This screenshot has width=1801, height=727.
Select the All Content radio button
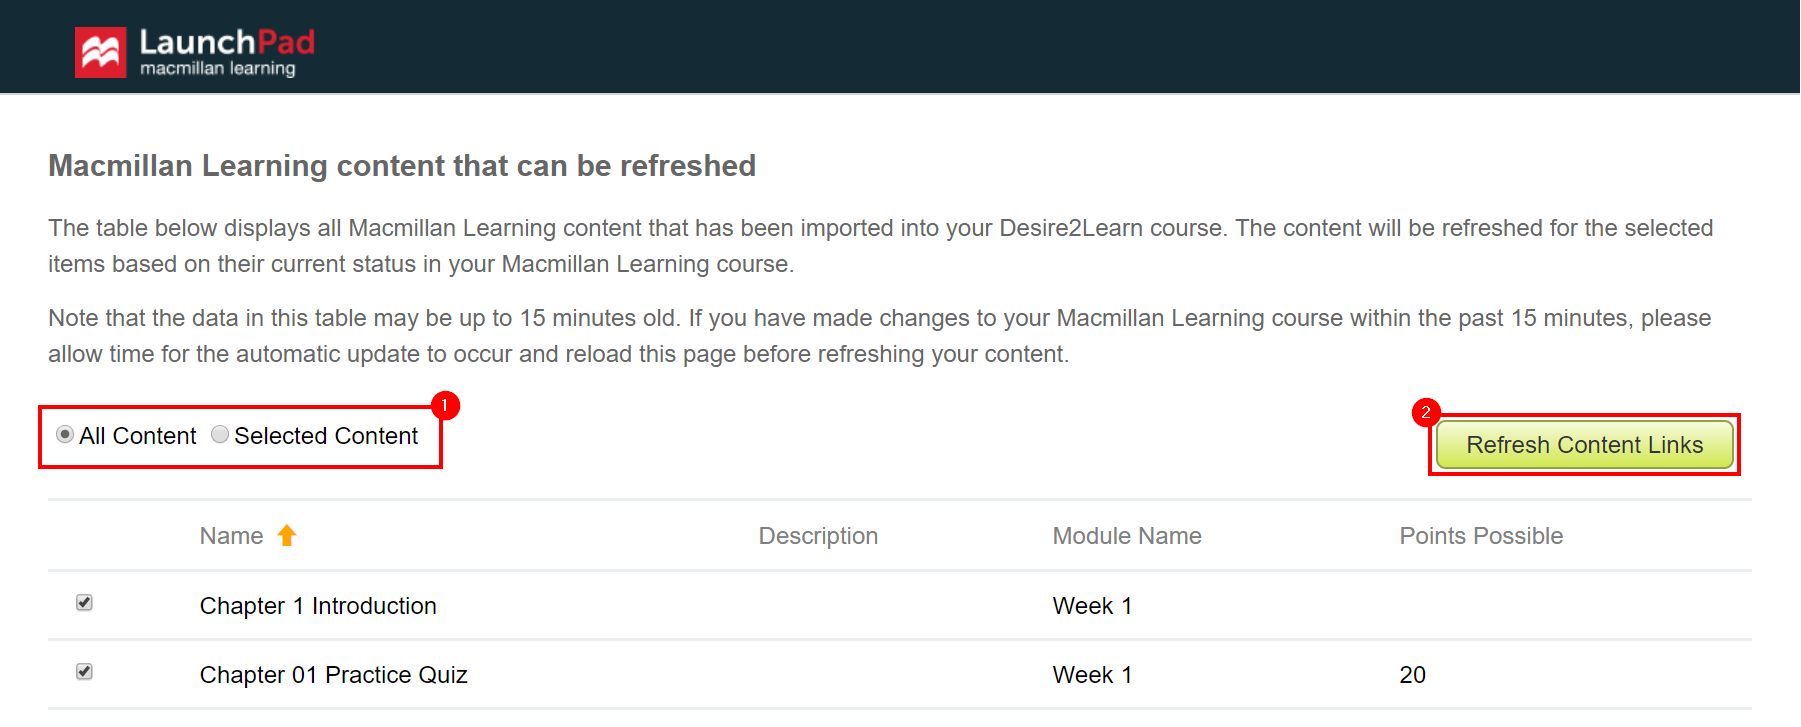click(65, 435)
